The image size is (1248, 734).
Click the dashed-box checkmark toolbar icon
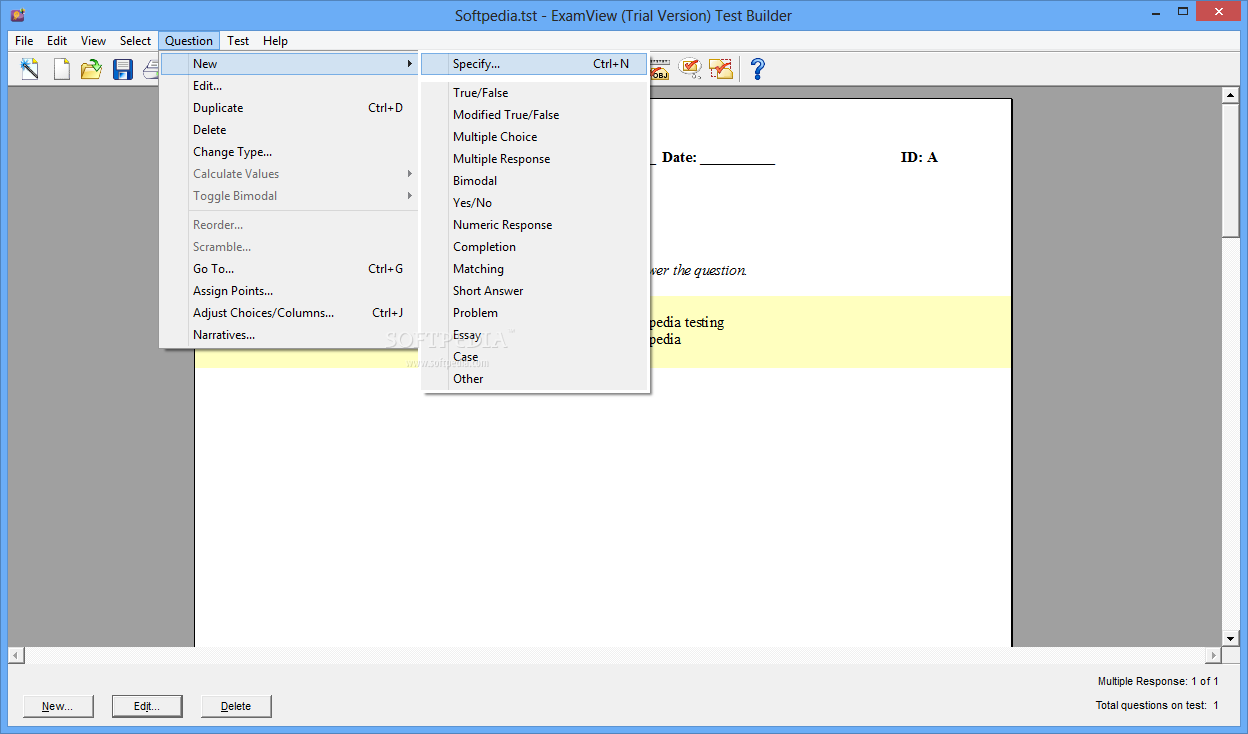pos(721,69)
